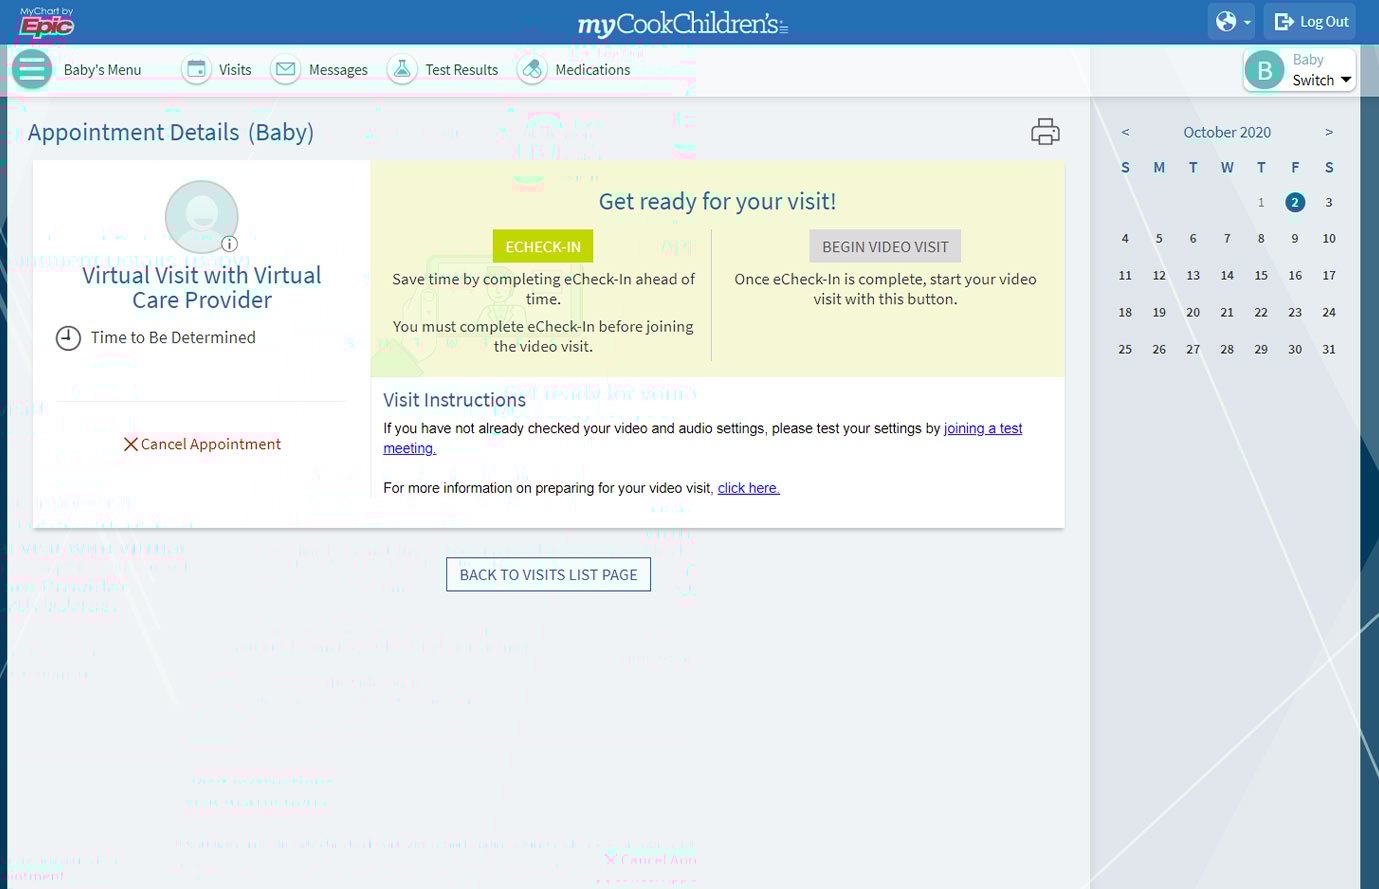Expand the Baby Switch profile dropdown
This screenshot has width=1379, height=889.
[x=1300, y=70]
